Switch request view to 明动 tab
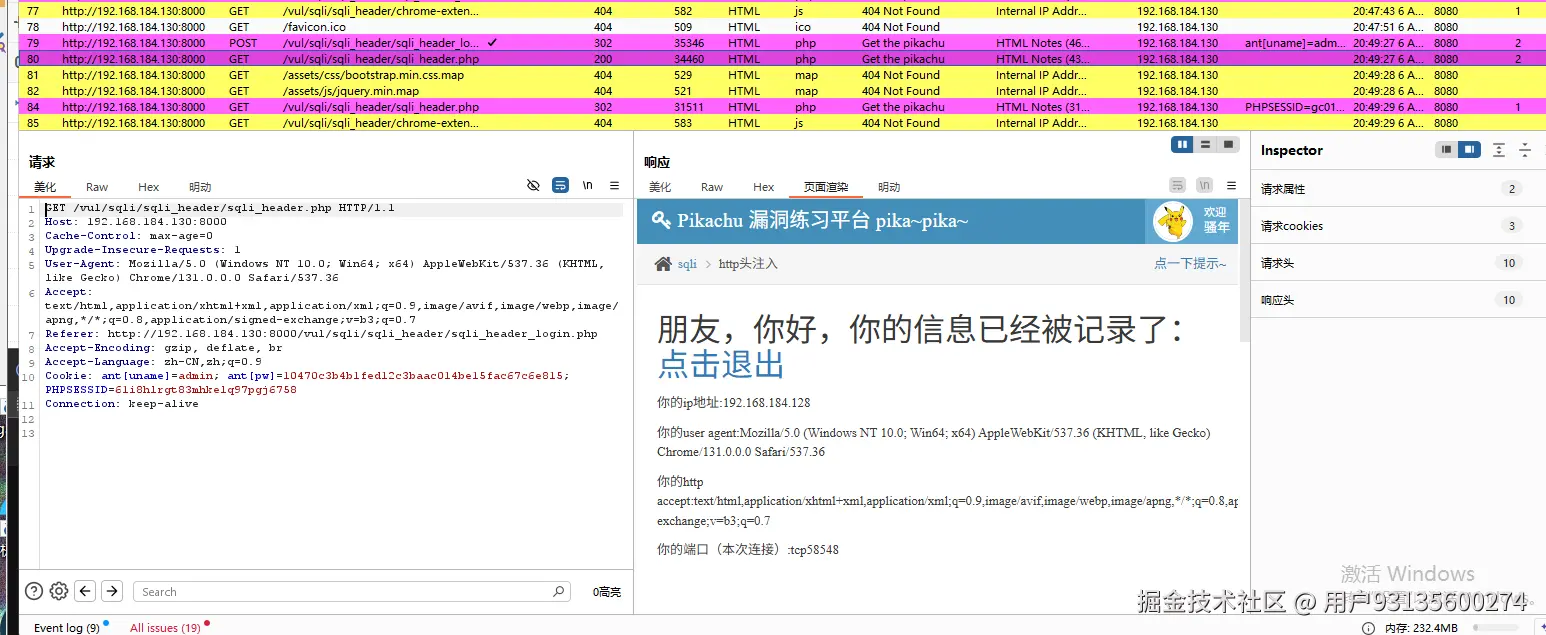1546x635 pixels. pos(200,187)
